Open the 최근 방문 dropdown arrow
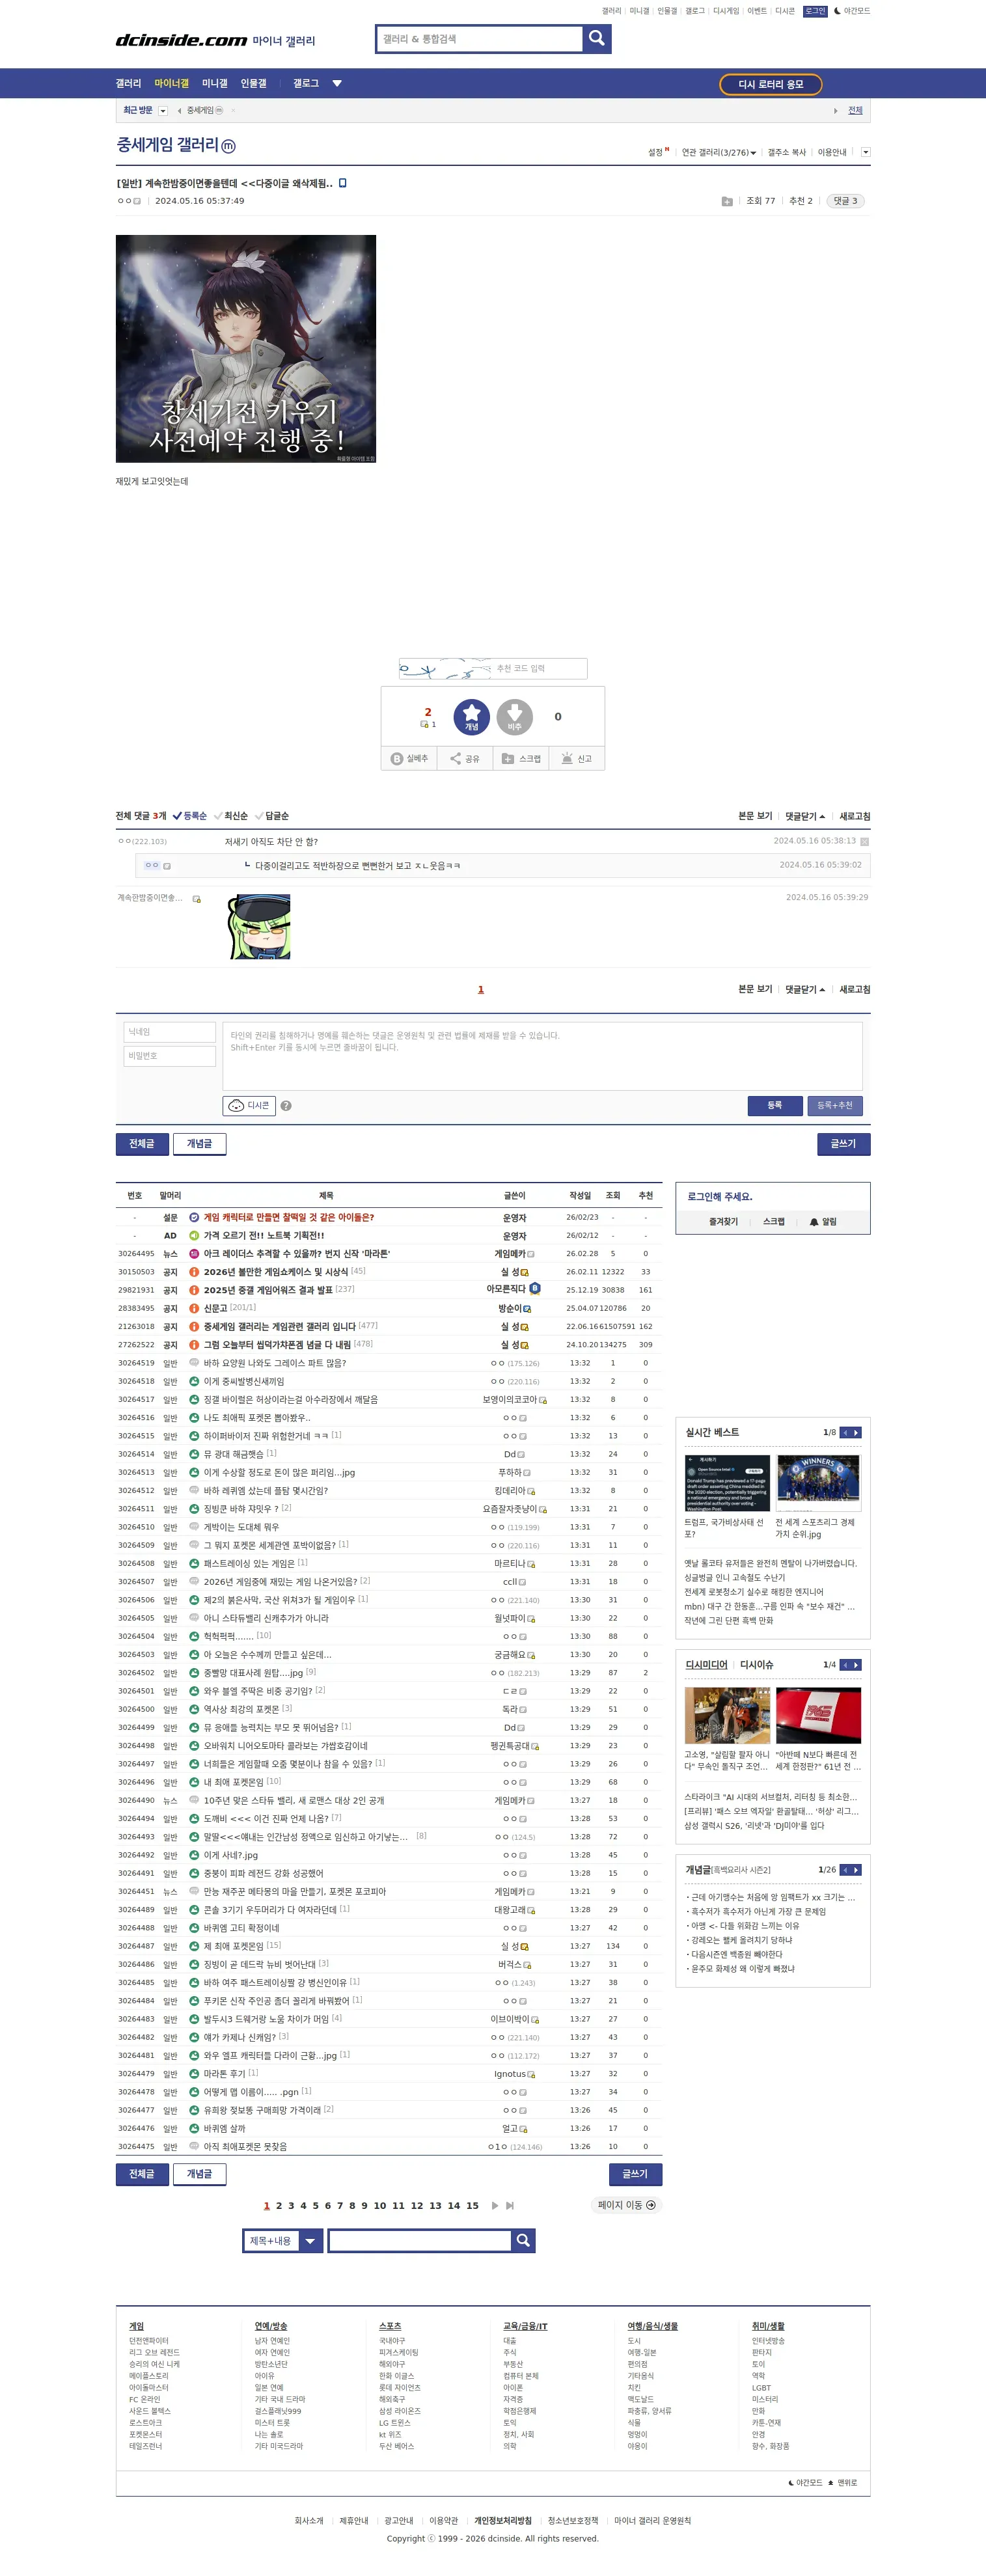This screenshot has height=2576, width=986. [163, 111]
